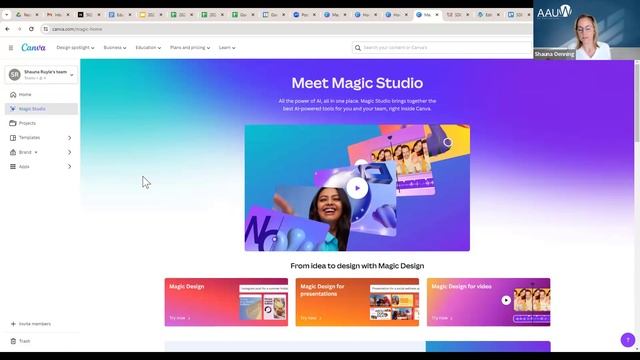
Task: Open the tab list dropdown arrow
Action: 7,14
